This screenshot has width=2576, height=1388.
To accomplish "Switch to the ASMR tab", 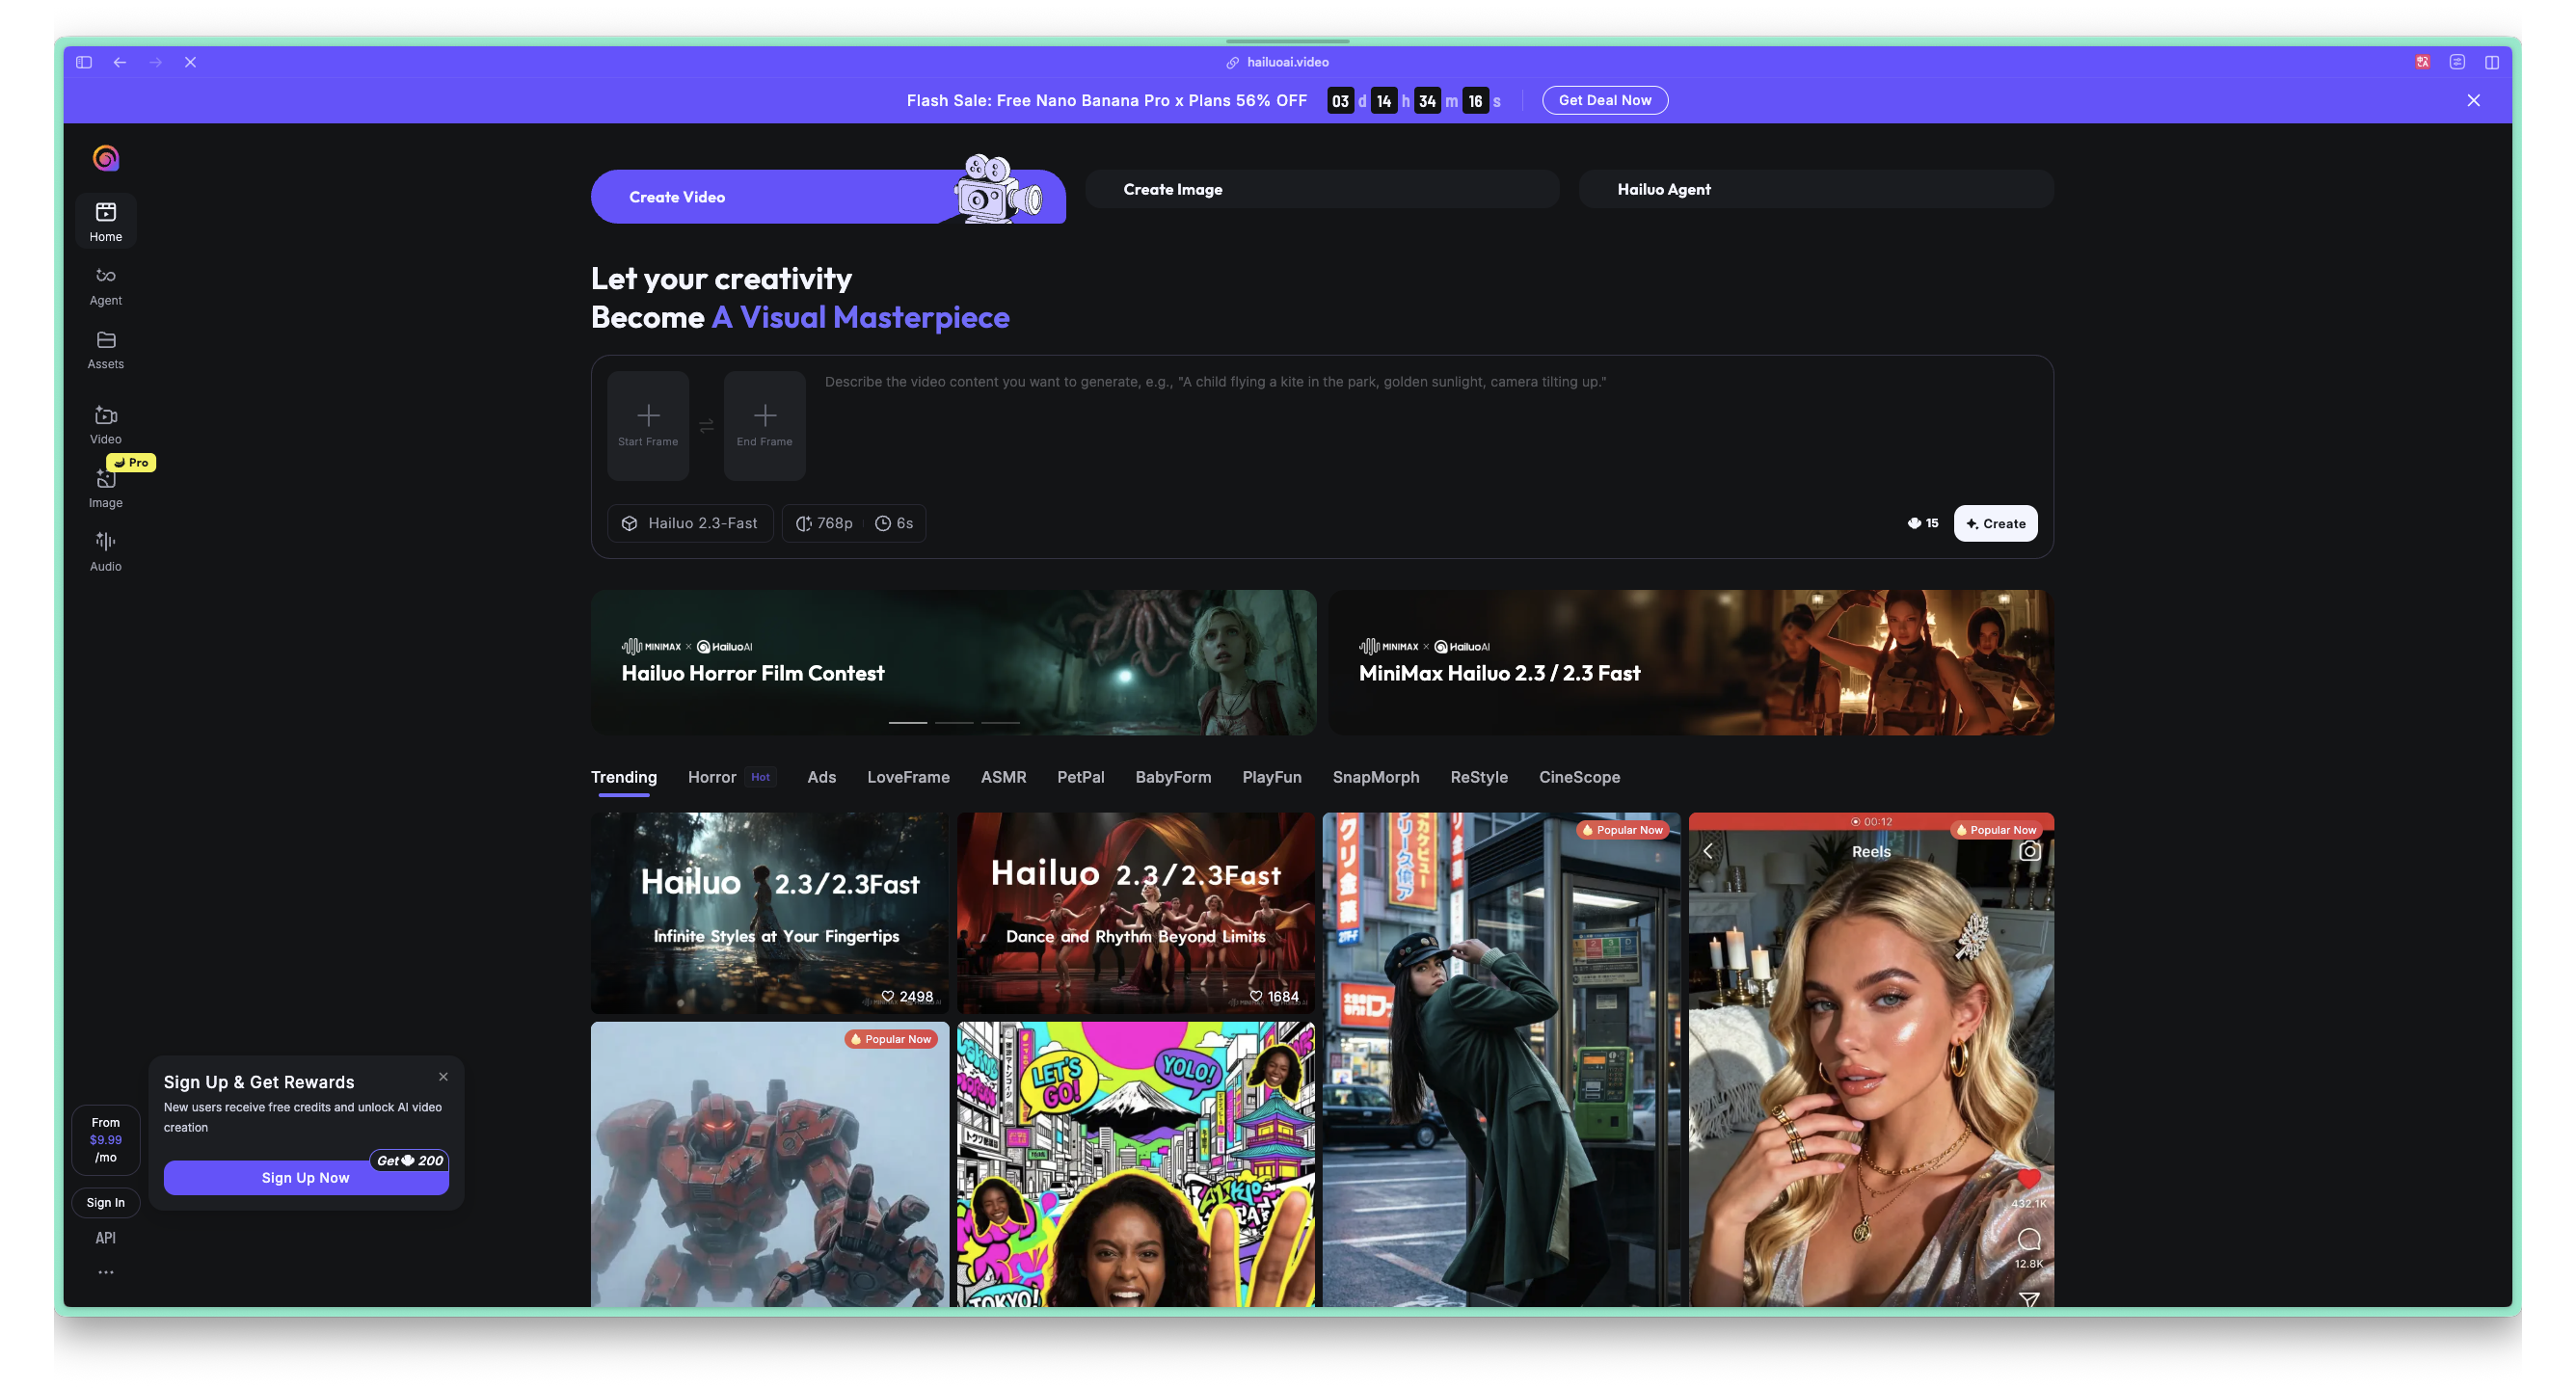I will (1003, 777).
